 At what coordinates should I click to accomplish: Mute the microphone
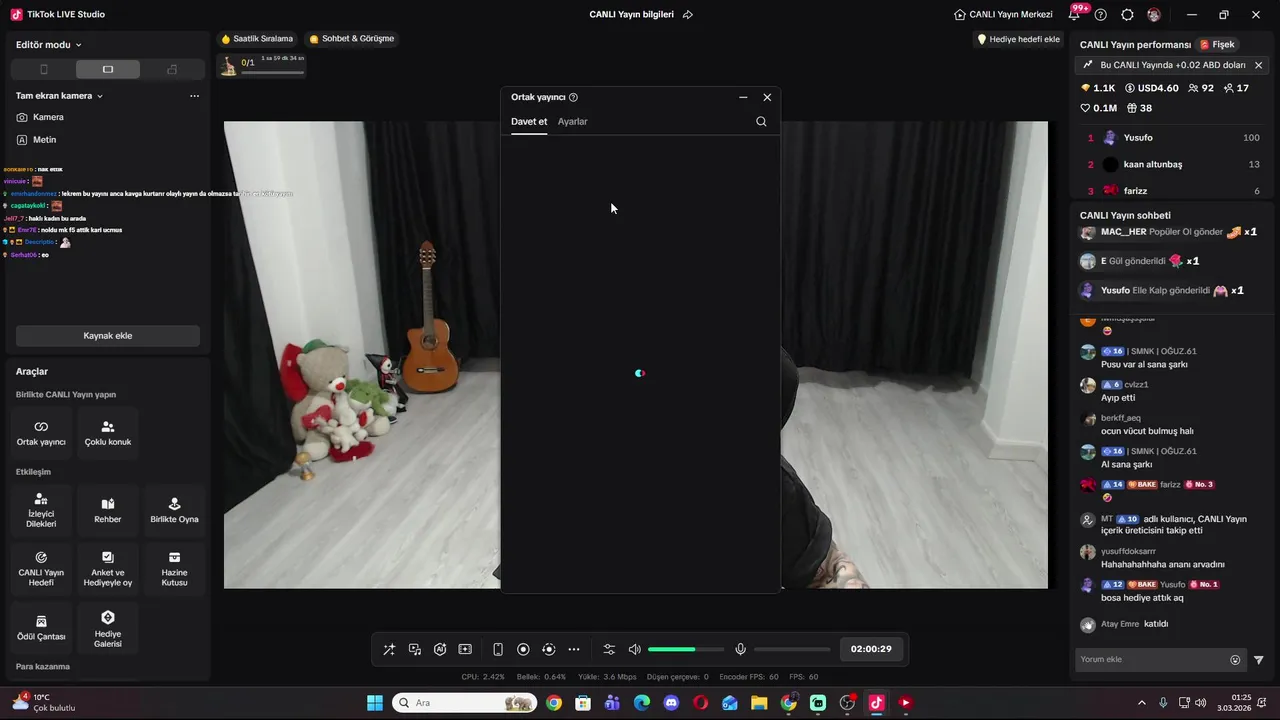coord(741,649)
